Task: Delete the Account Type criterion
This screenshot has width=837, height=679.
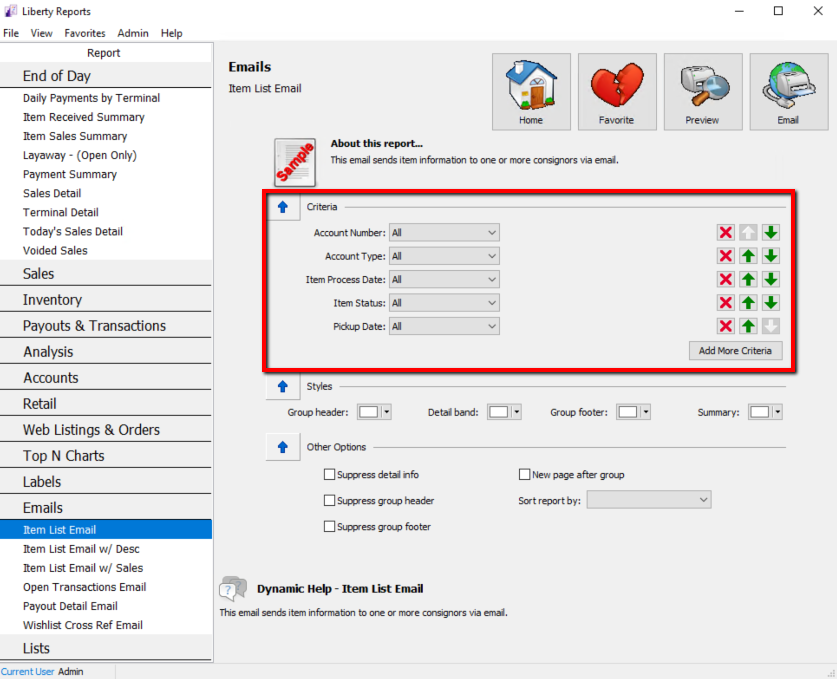Action: pyautogui.click(x=725, y=256)
